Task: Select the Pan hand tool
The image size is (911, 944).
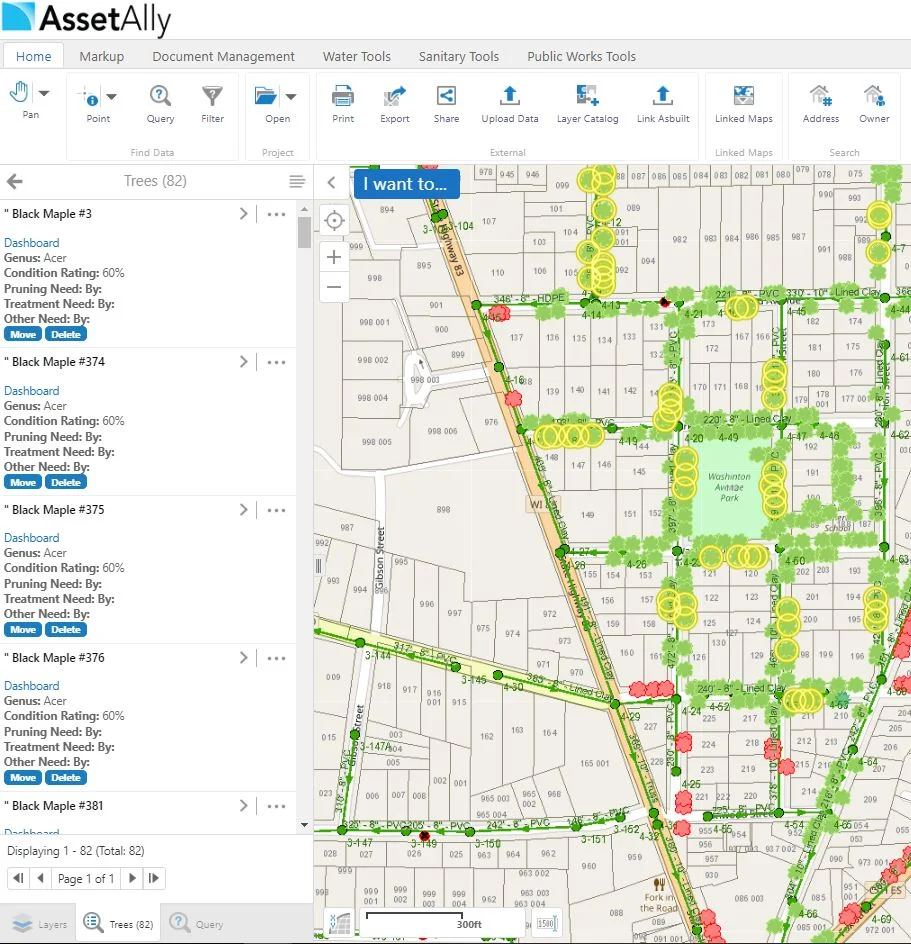Action: point(19,93)
